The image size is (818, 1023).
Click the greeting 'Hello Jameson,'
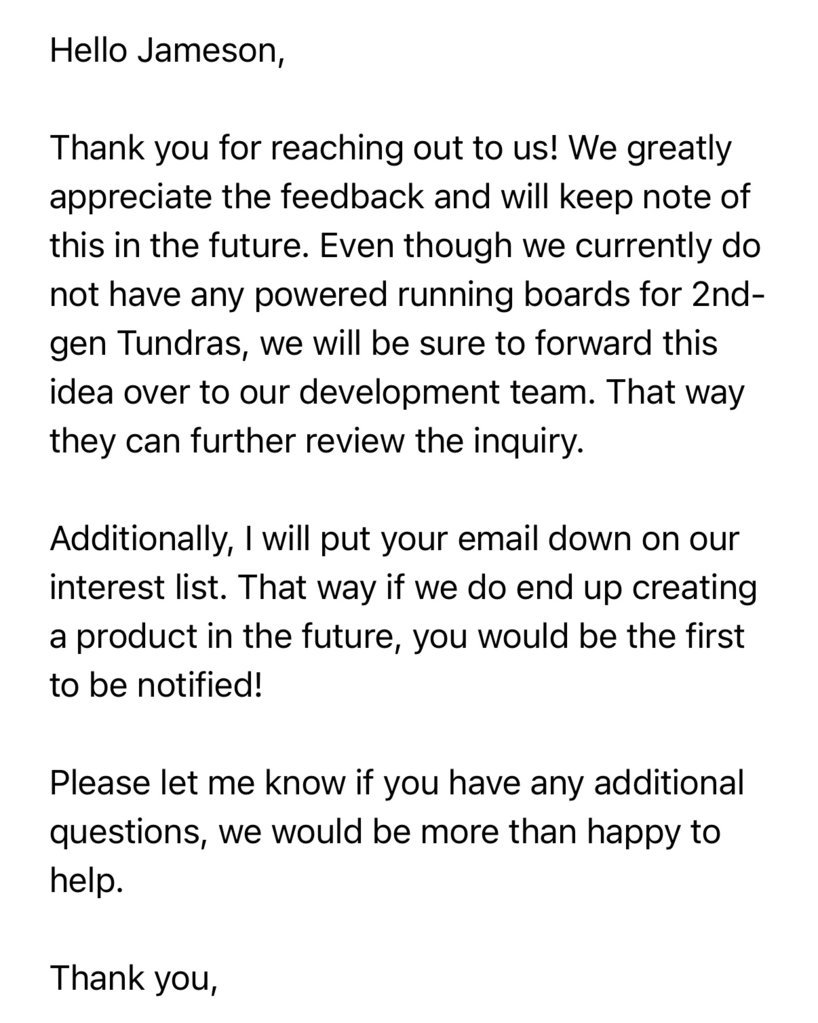(x=168, y=51)
